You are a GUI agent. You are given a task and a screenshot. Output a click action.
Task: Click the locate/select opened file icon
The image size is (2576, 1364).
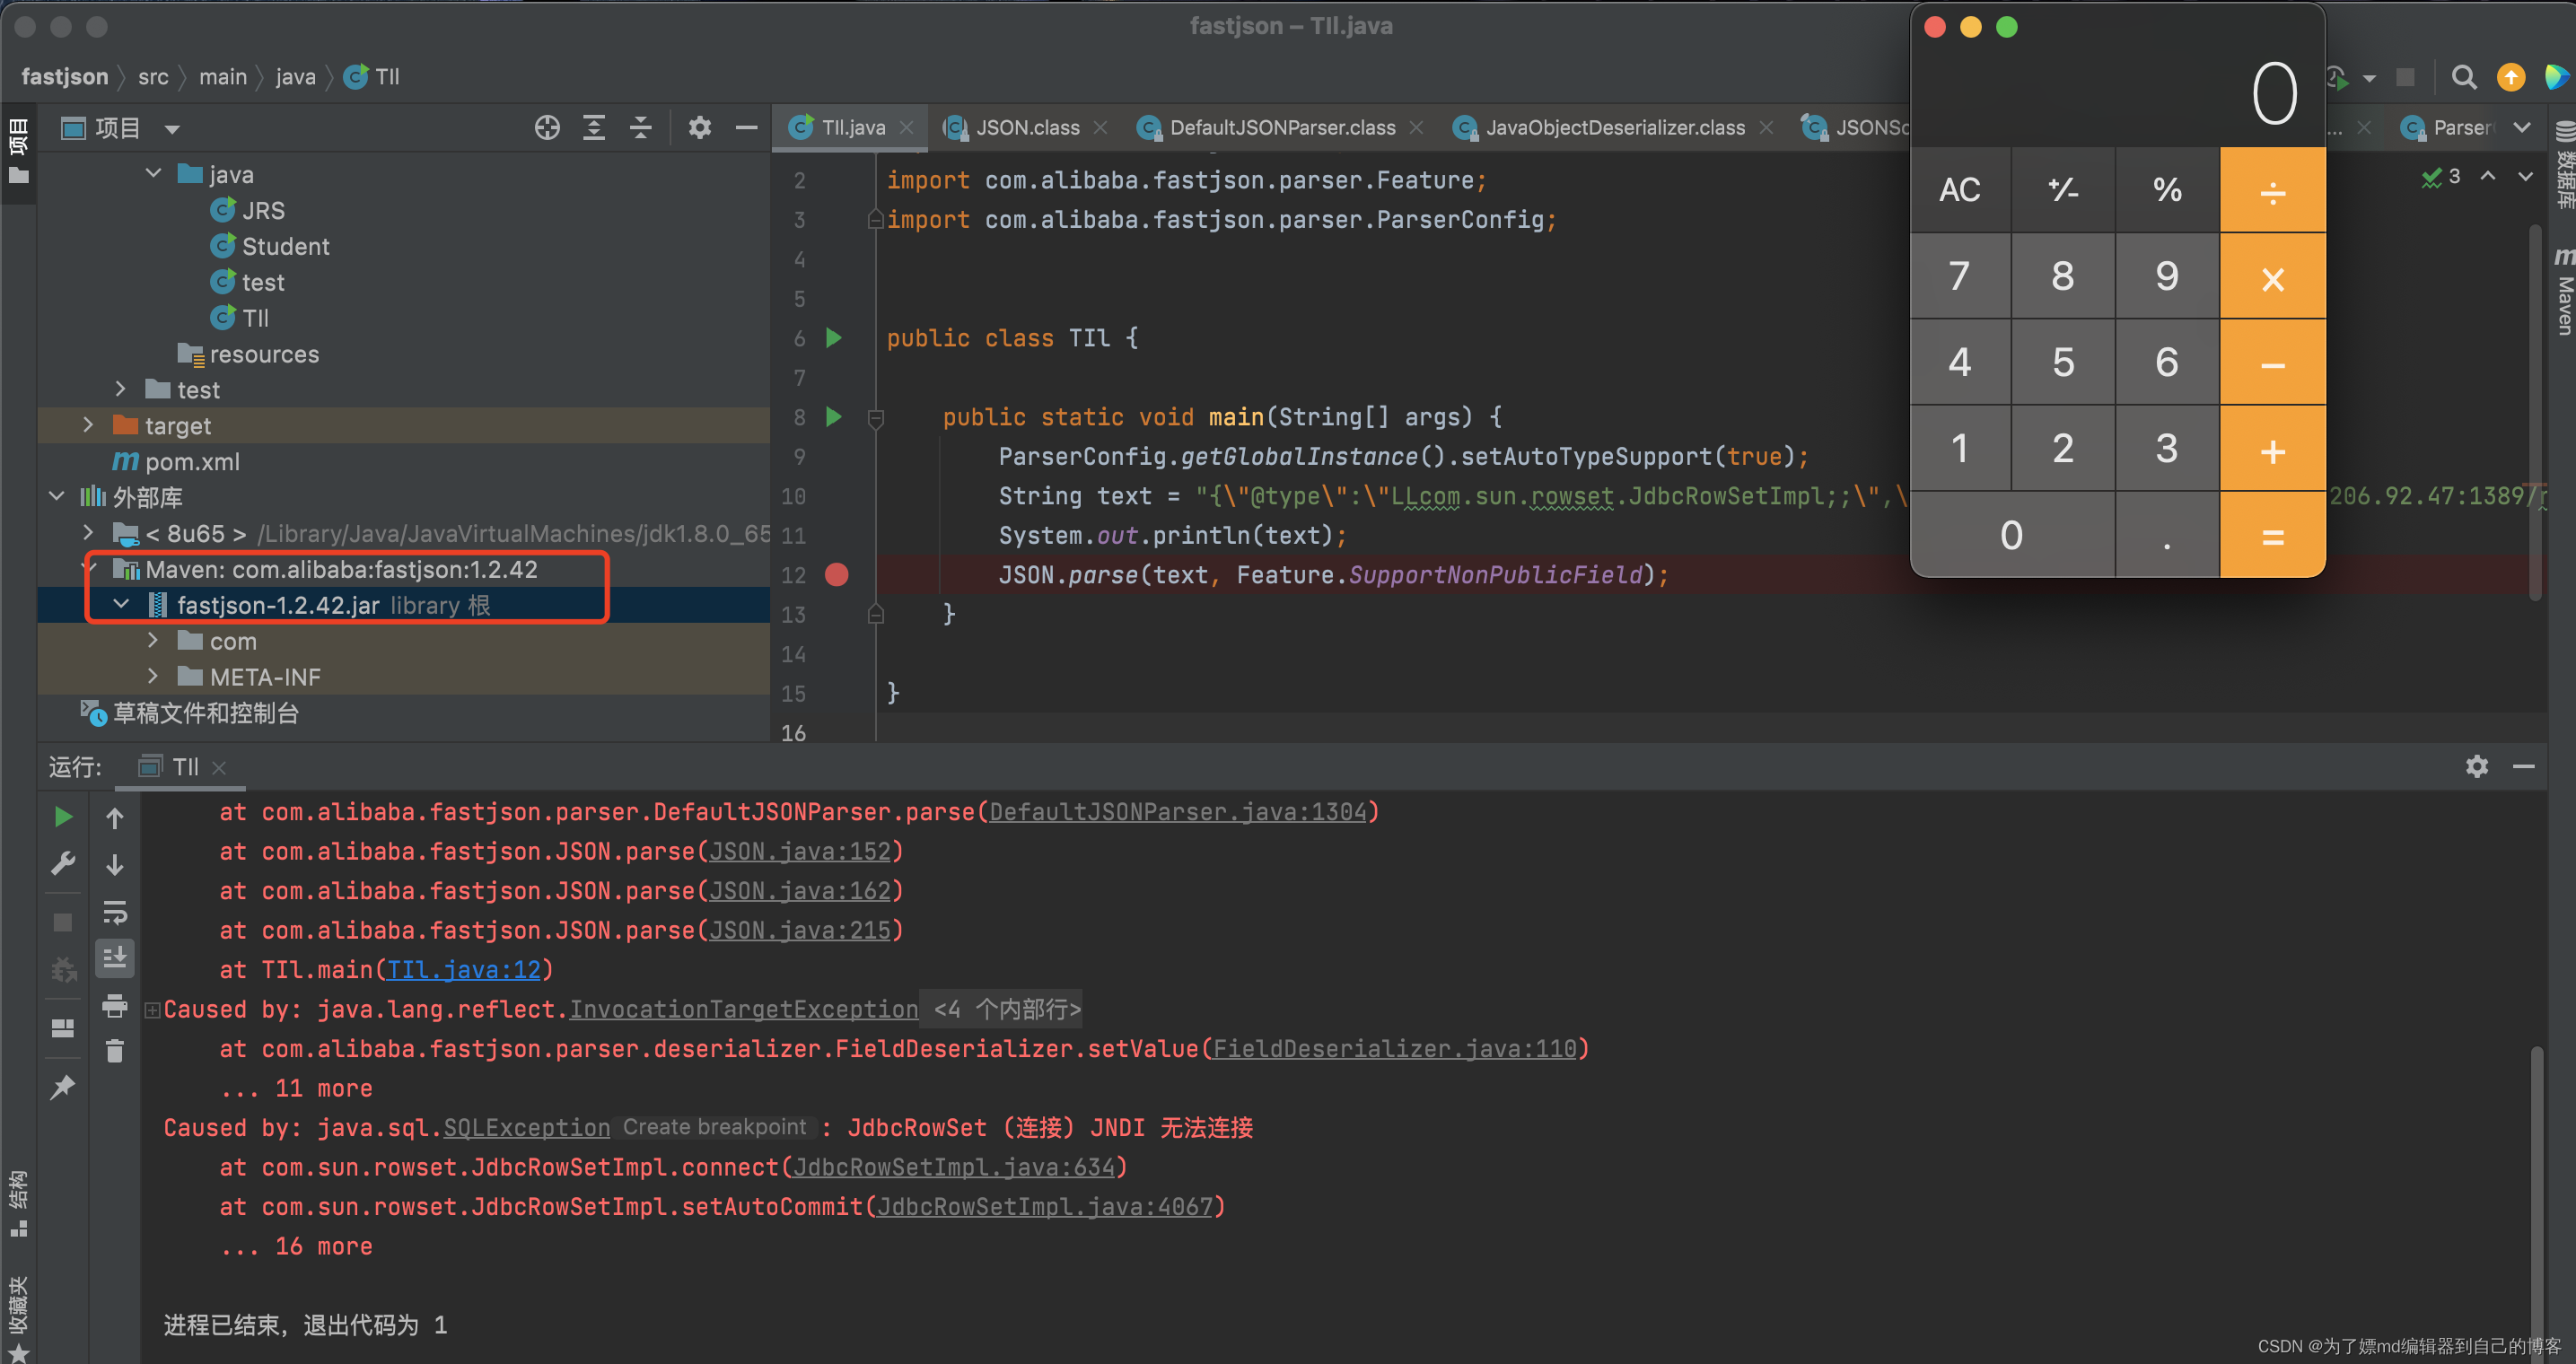[x=547, y=128]
